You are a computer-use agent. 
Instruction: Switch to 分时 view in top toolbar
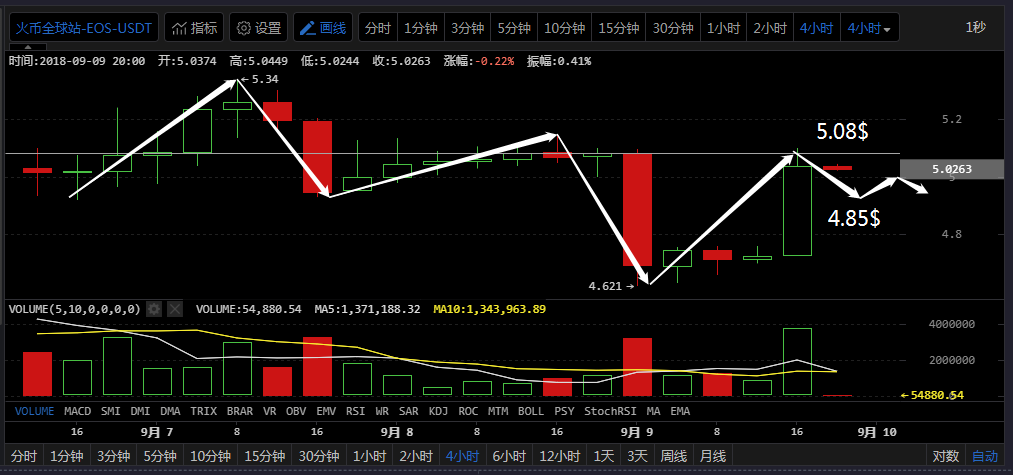click(x=377, y=28)
